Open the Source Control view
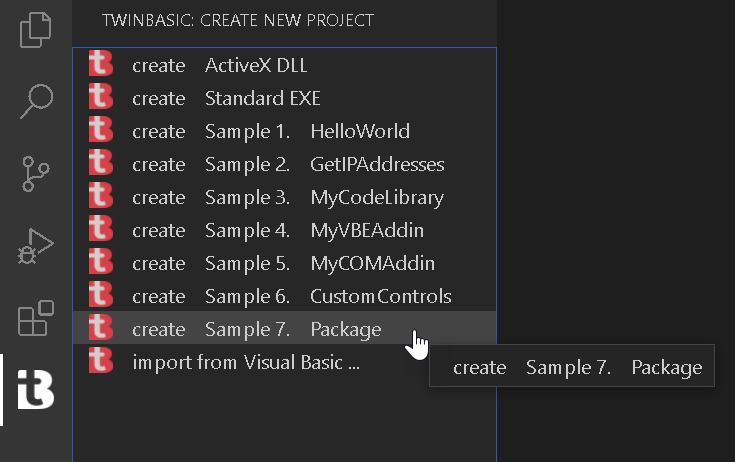Screen dimensions: 735x462 pyautogui.click(x=36, y=174)
